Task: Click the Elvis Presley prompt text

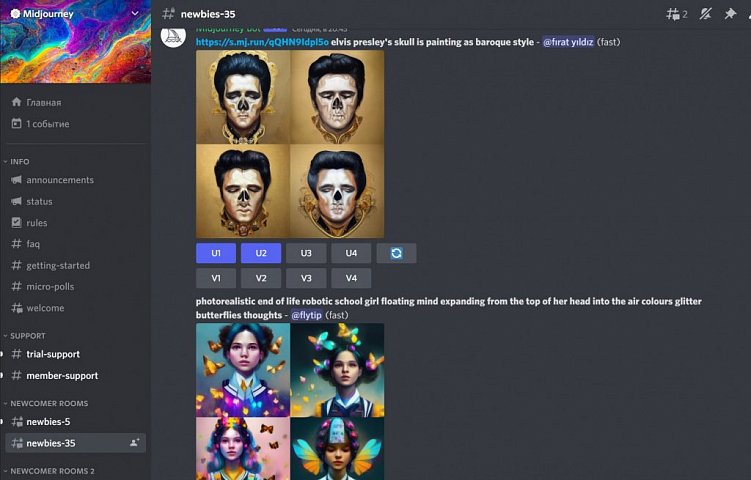Action: (x=432, y=42)
